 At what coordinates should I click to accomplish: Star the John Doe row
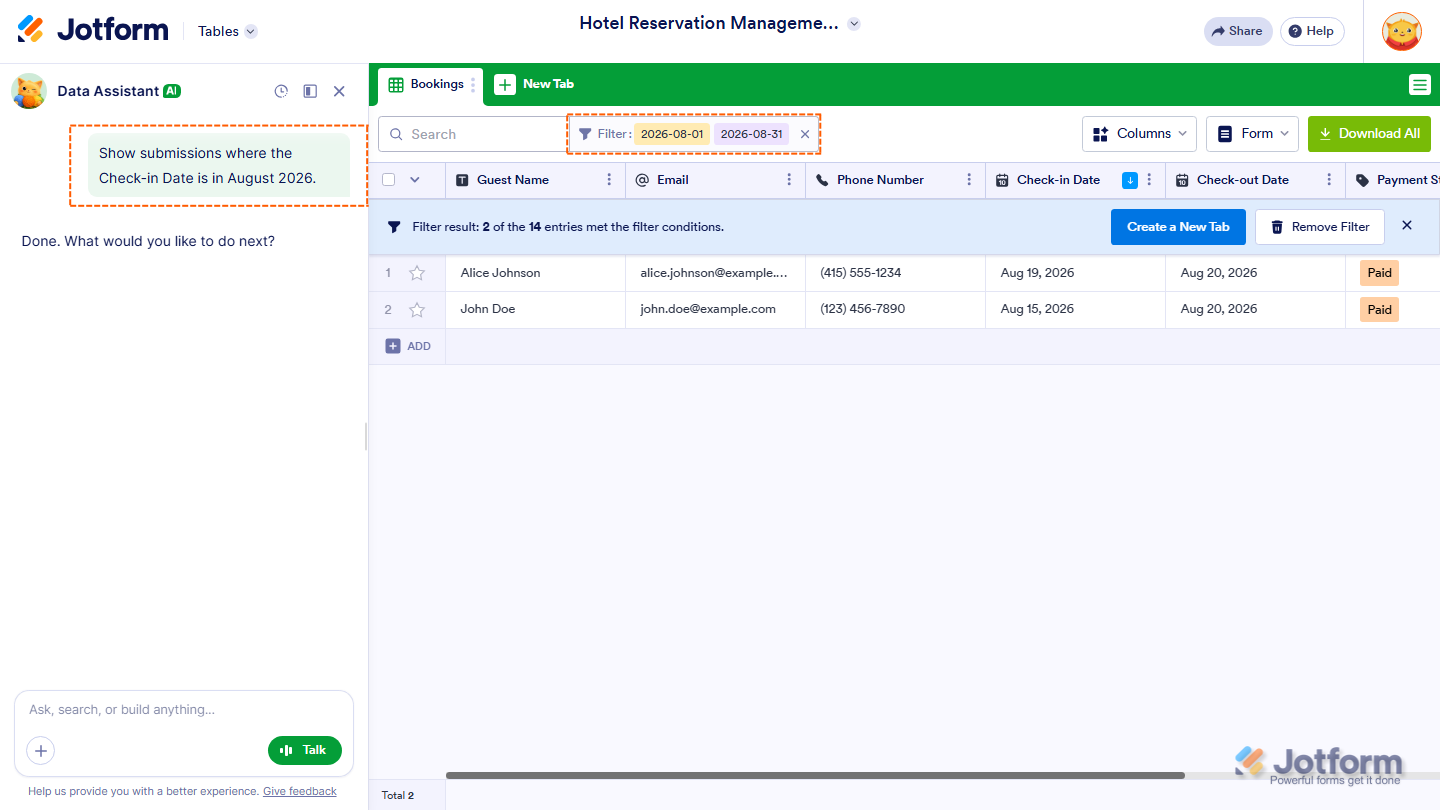click(417, 310)
